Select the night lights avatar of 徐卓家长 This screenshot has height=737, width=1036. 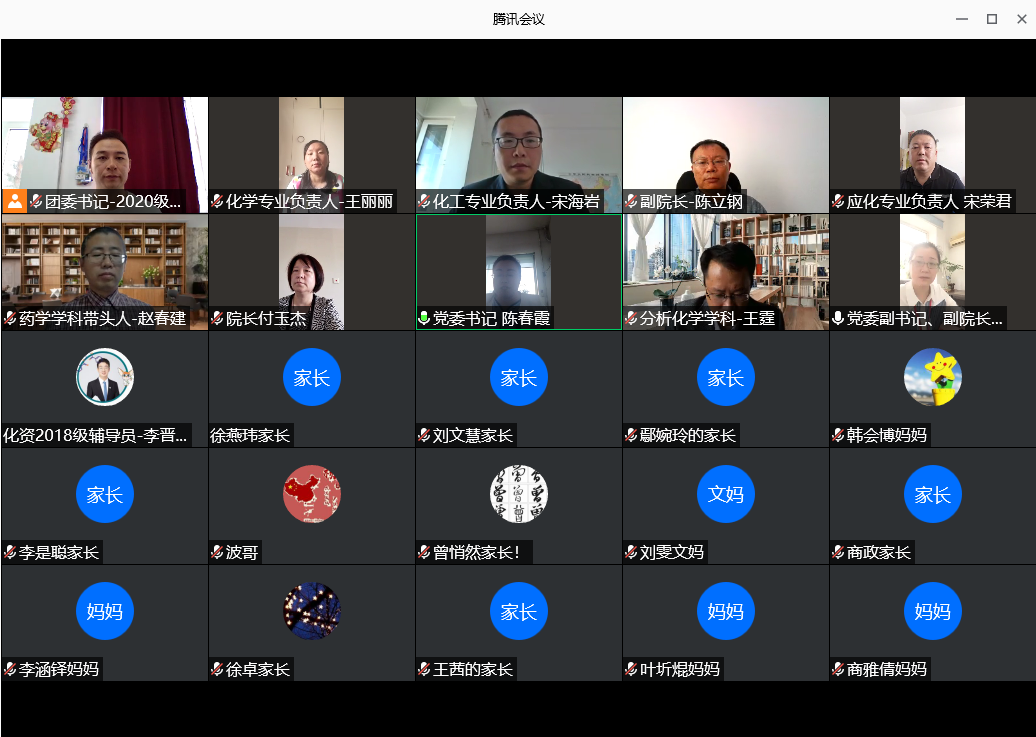pos(312,611)
